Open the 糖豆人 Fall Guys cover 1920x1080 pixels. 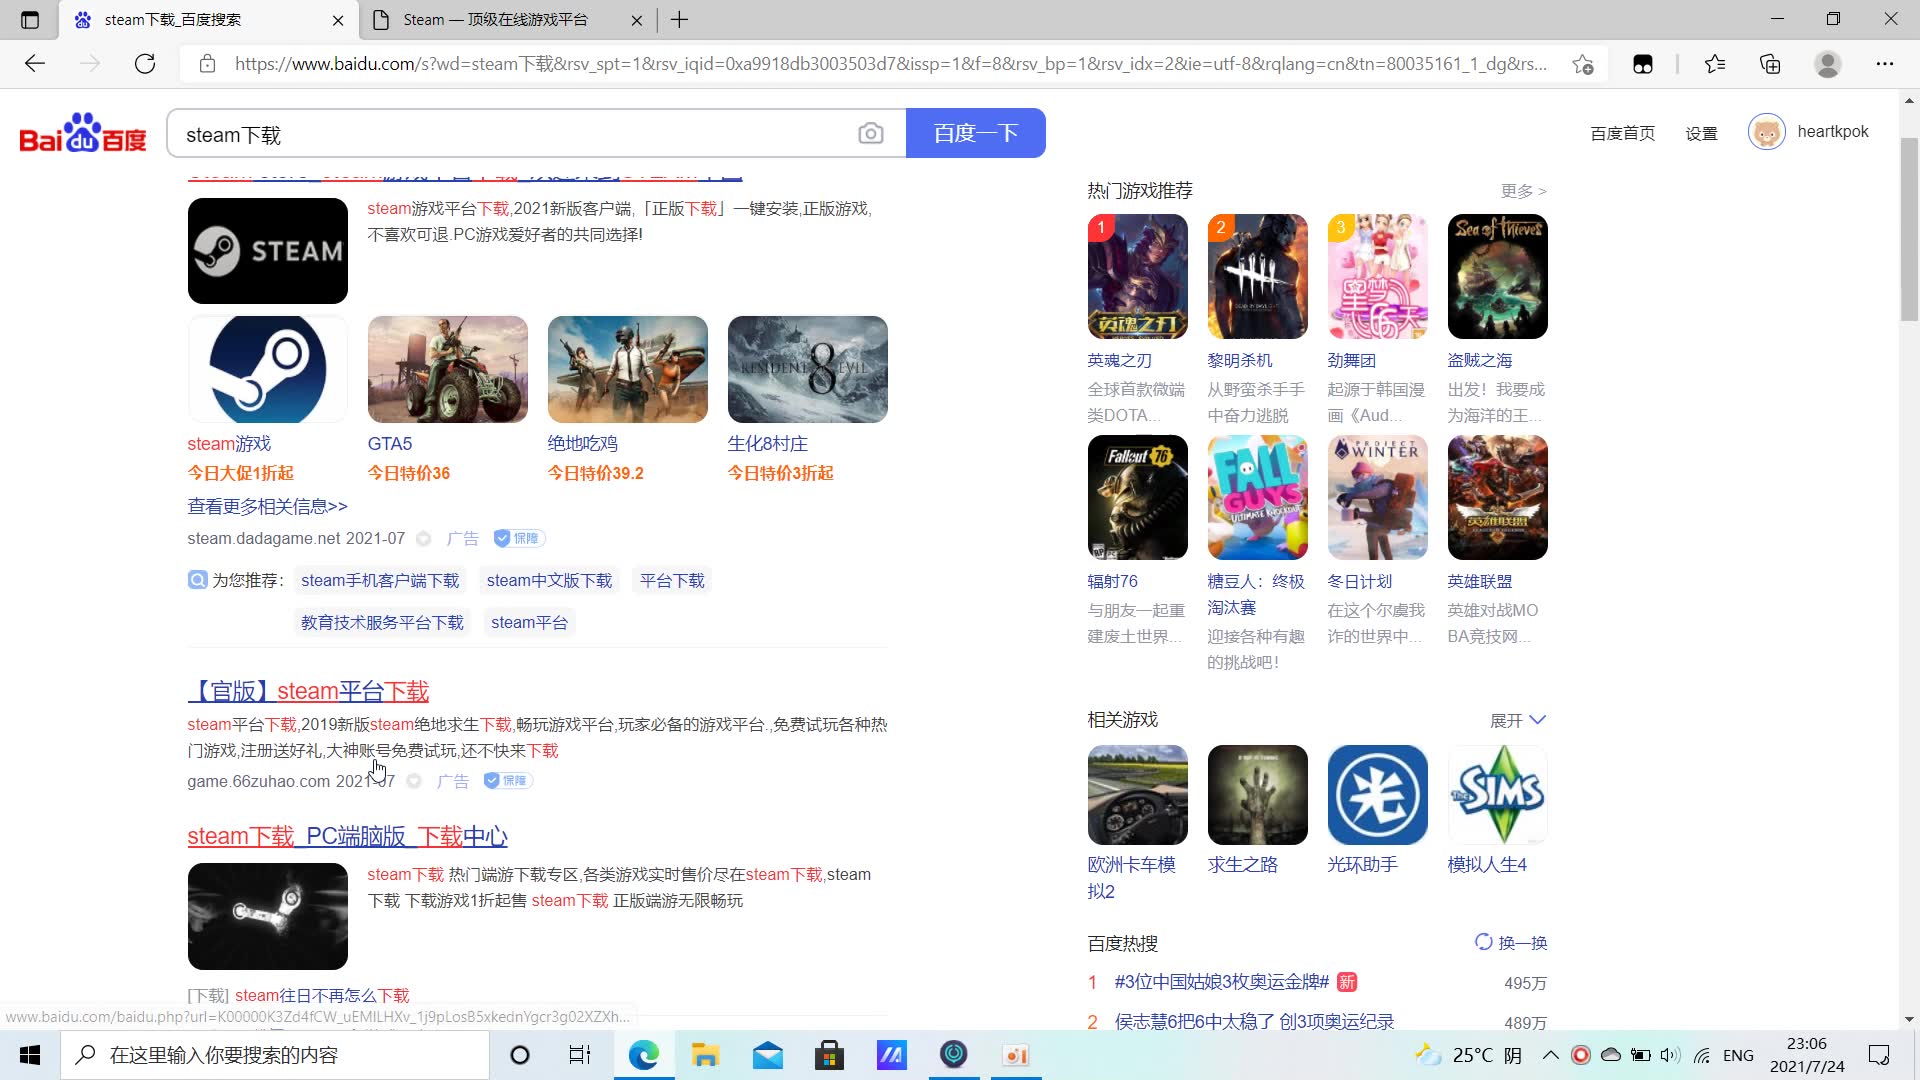[x=1257, y=497]
